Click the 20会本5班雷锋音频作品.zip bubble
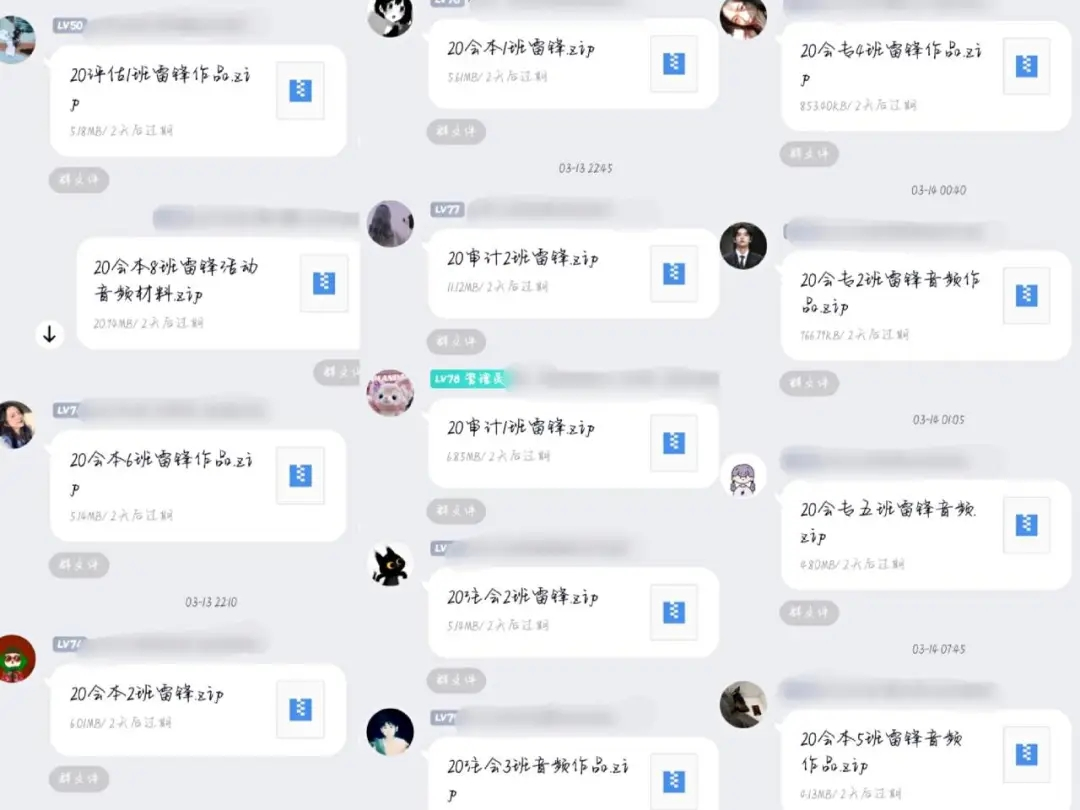Screen dimensions: 1080x810 coord(926,760)
